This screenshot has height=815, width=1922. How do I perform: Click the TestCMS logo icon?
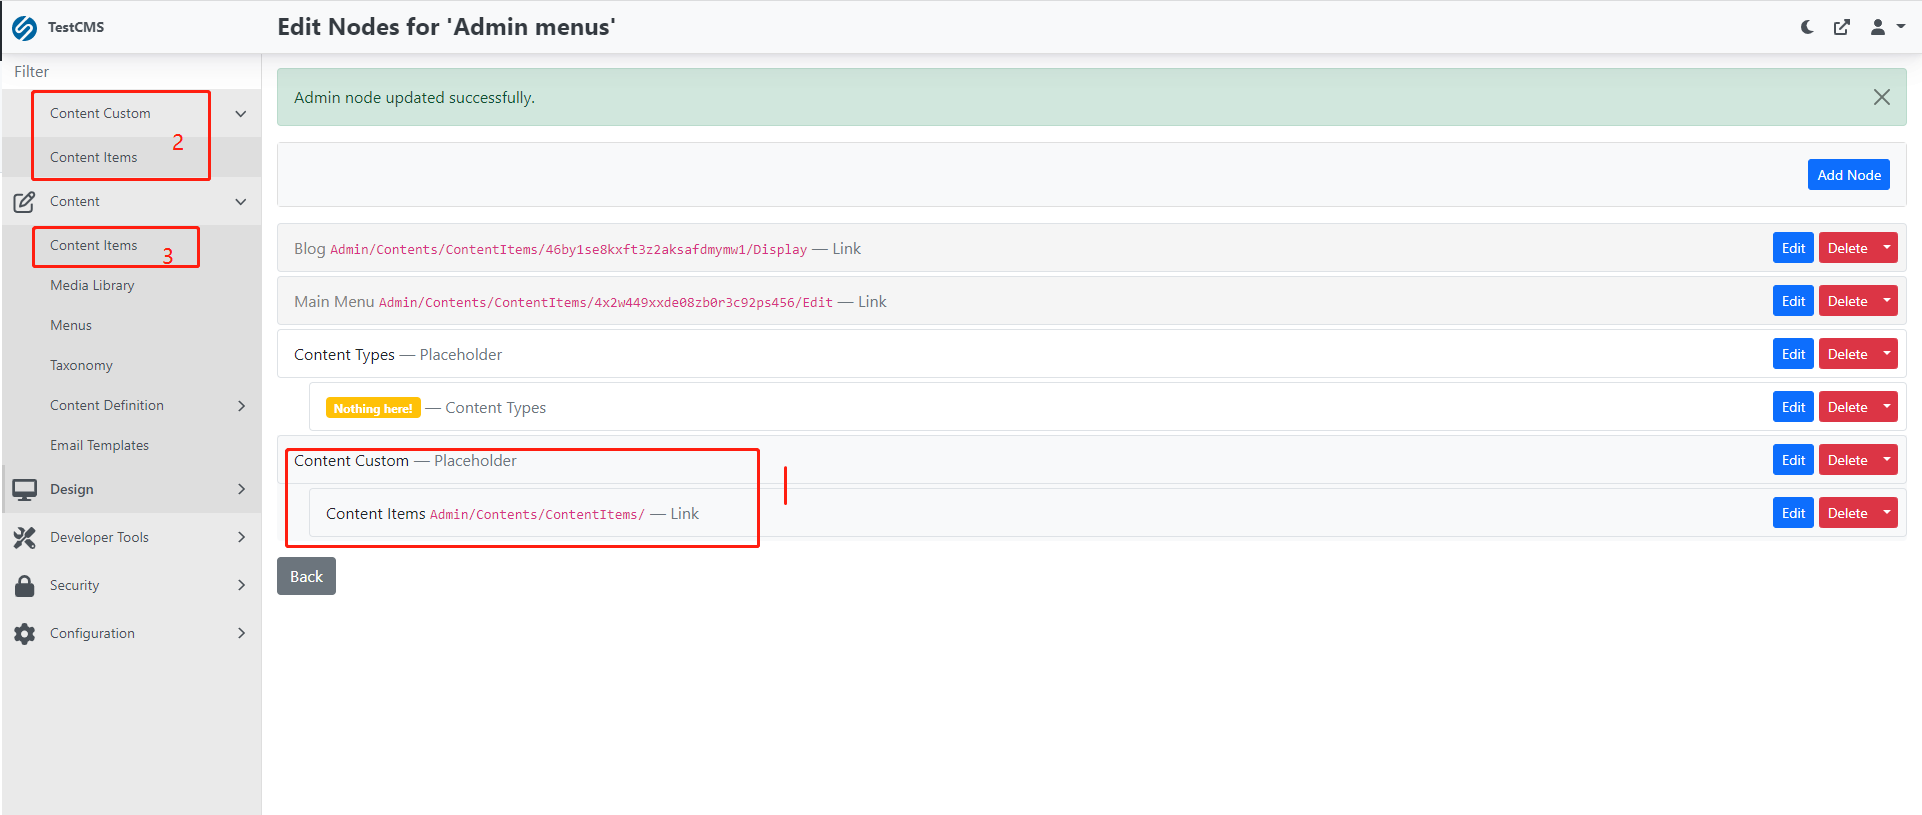click(x=25, y=28)
